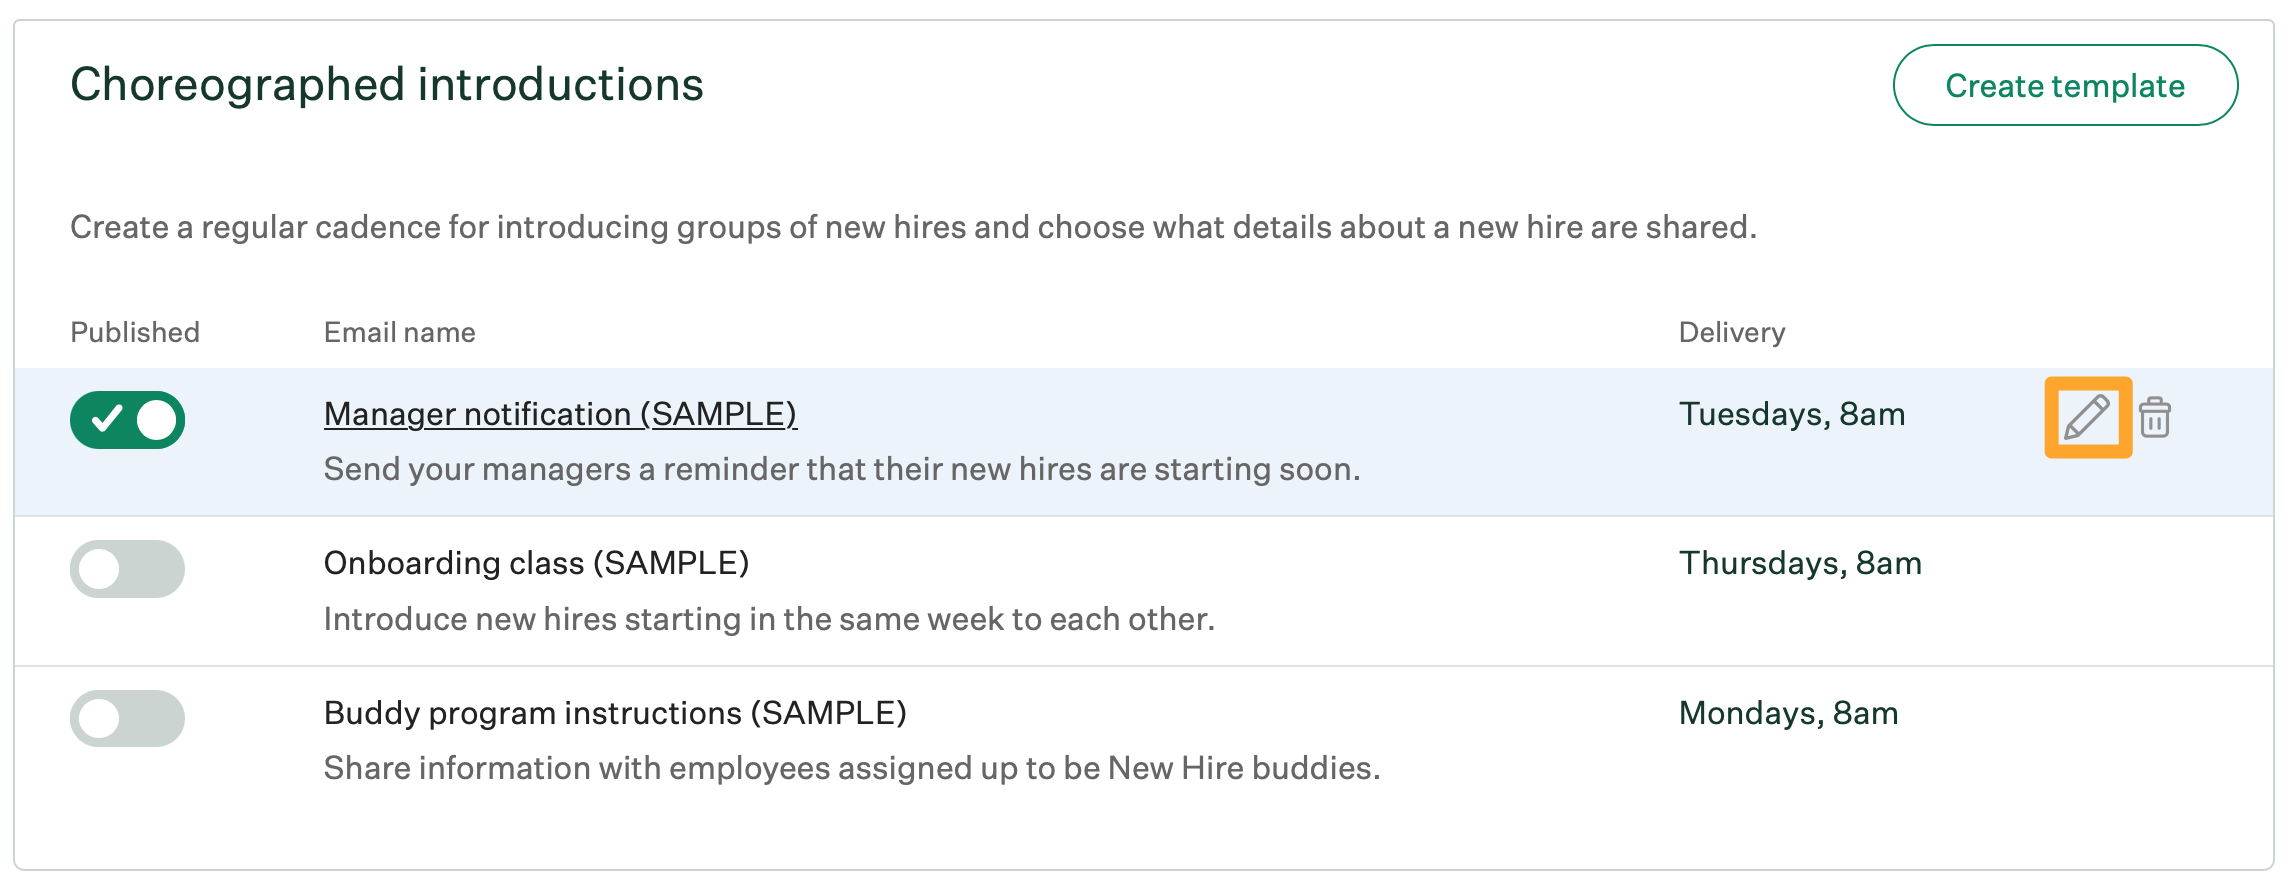The image size is (2288, 894).
Task: Click the Thursdays, 8am delivery value
Action: [1800, 563]
